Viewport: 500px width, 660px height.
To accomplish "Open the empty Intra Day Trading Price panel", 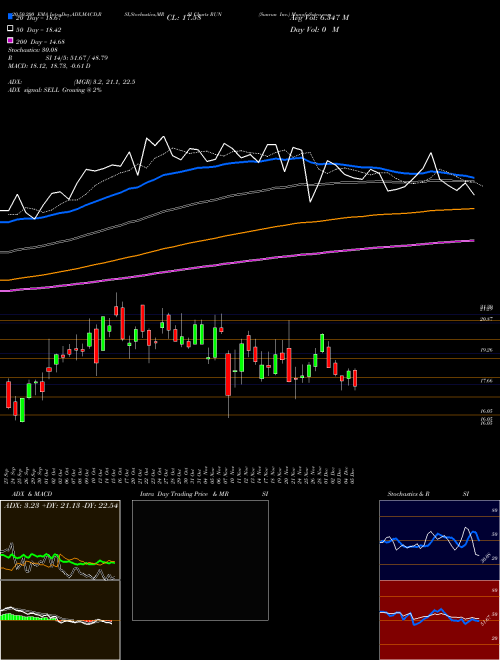I will (x=200, y=560).
